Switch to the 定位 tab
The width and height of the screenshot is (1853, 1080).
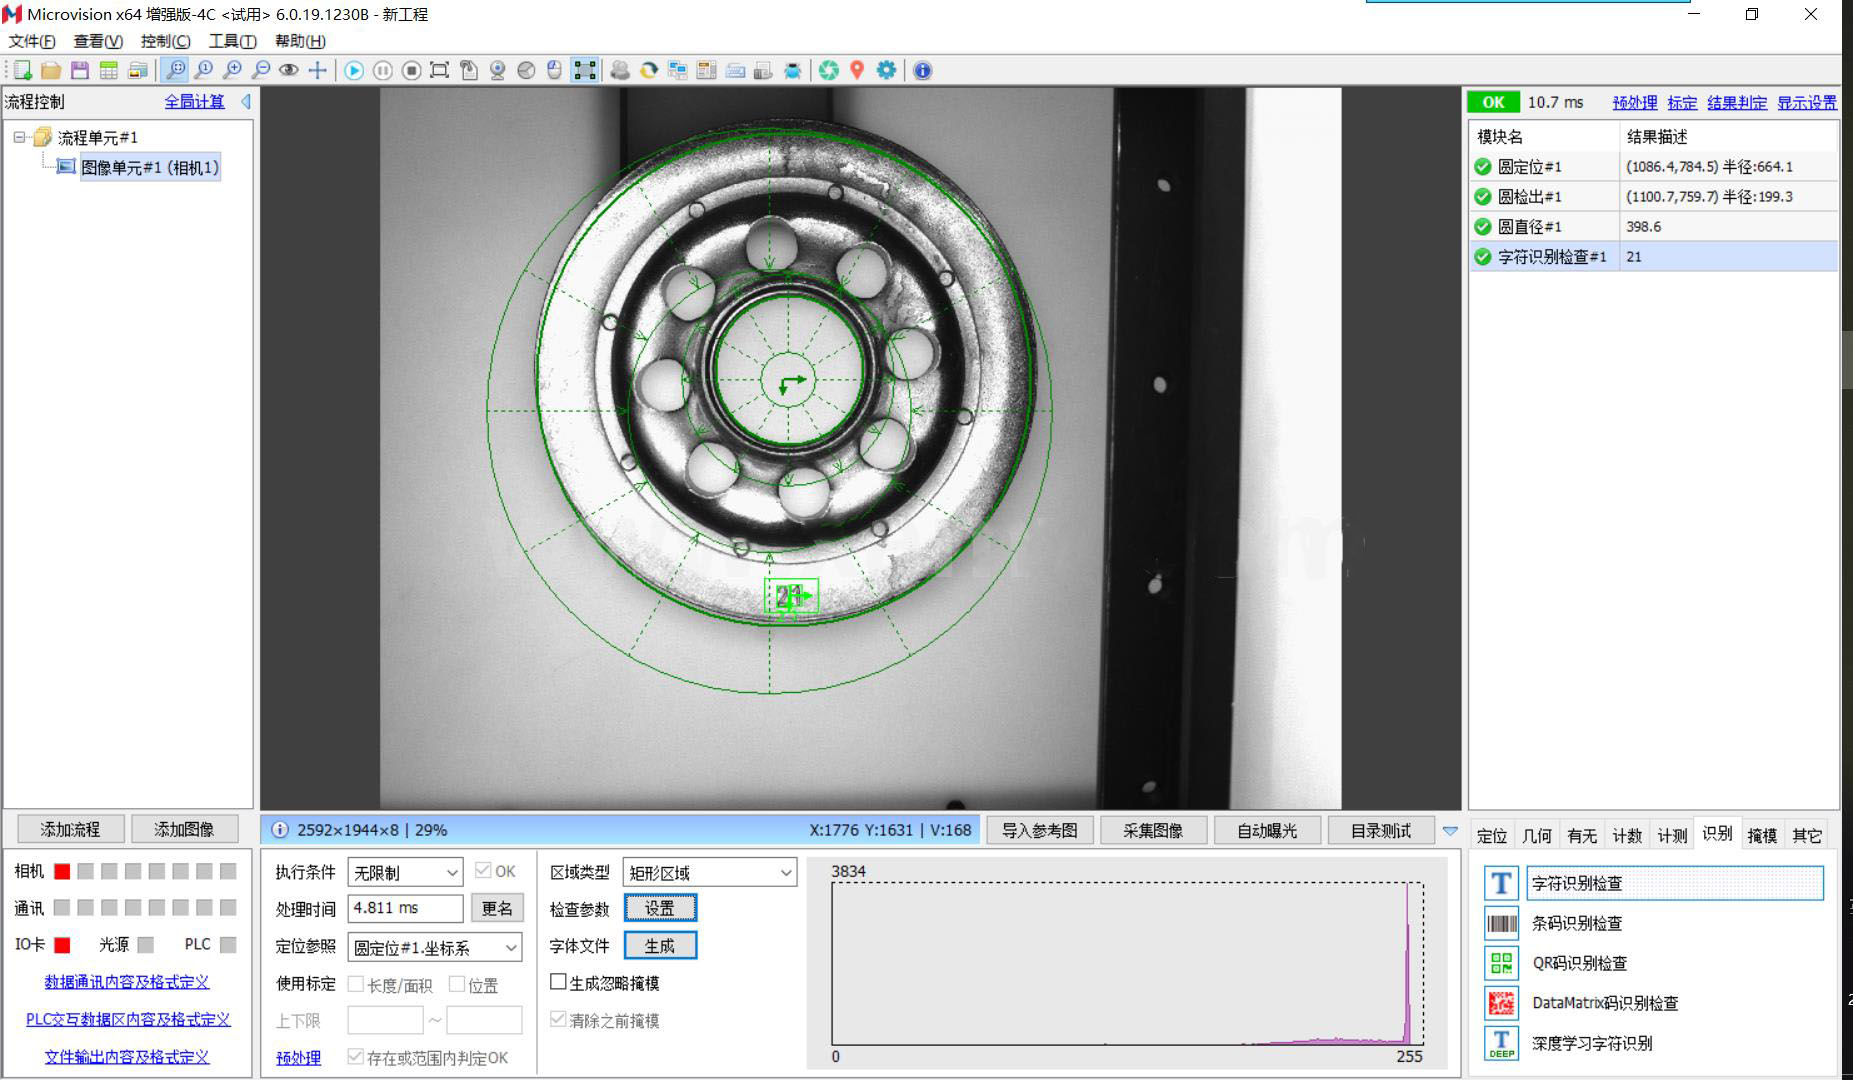coord(1492,835)
